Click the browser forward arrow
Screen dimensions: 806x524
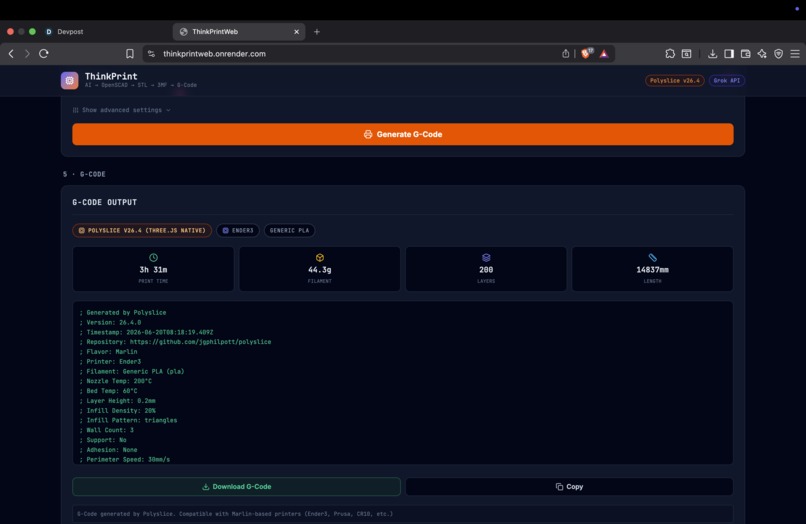(27, 53)
